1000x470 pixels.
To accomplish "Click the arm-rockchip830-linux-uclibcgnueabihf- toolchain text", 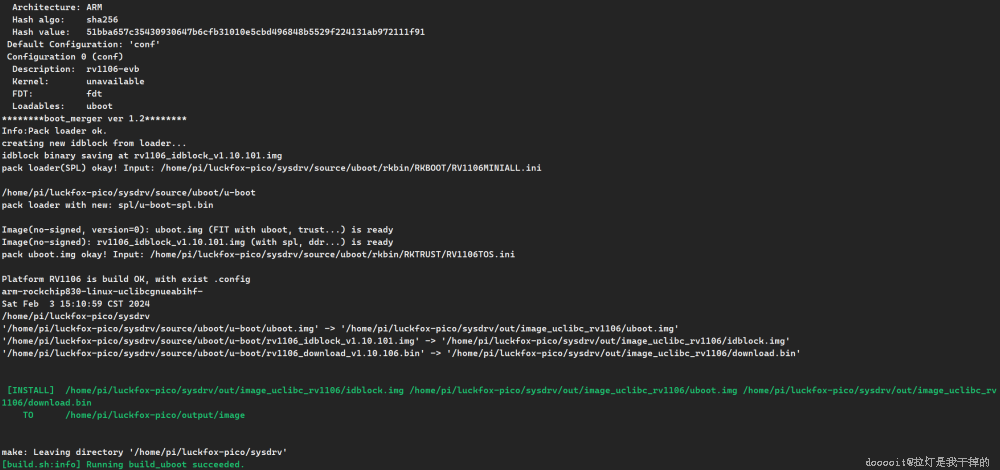I will (x=102, y=291).
